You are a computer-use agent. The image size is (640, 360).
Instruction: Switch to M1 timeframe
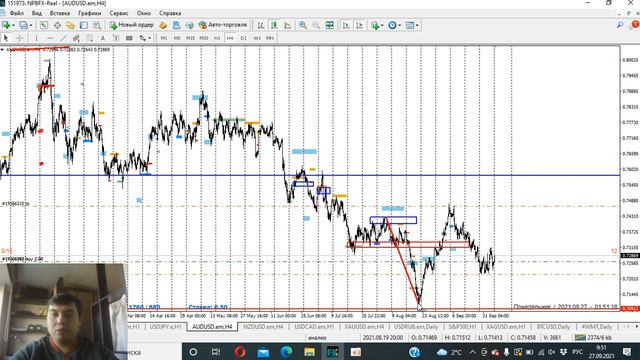(164, 38)
